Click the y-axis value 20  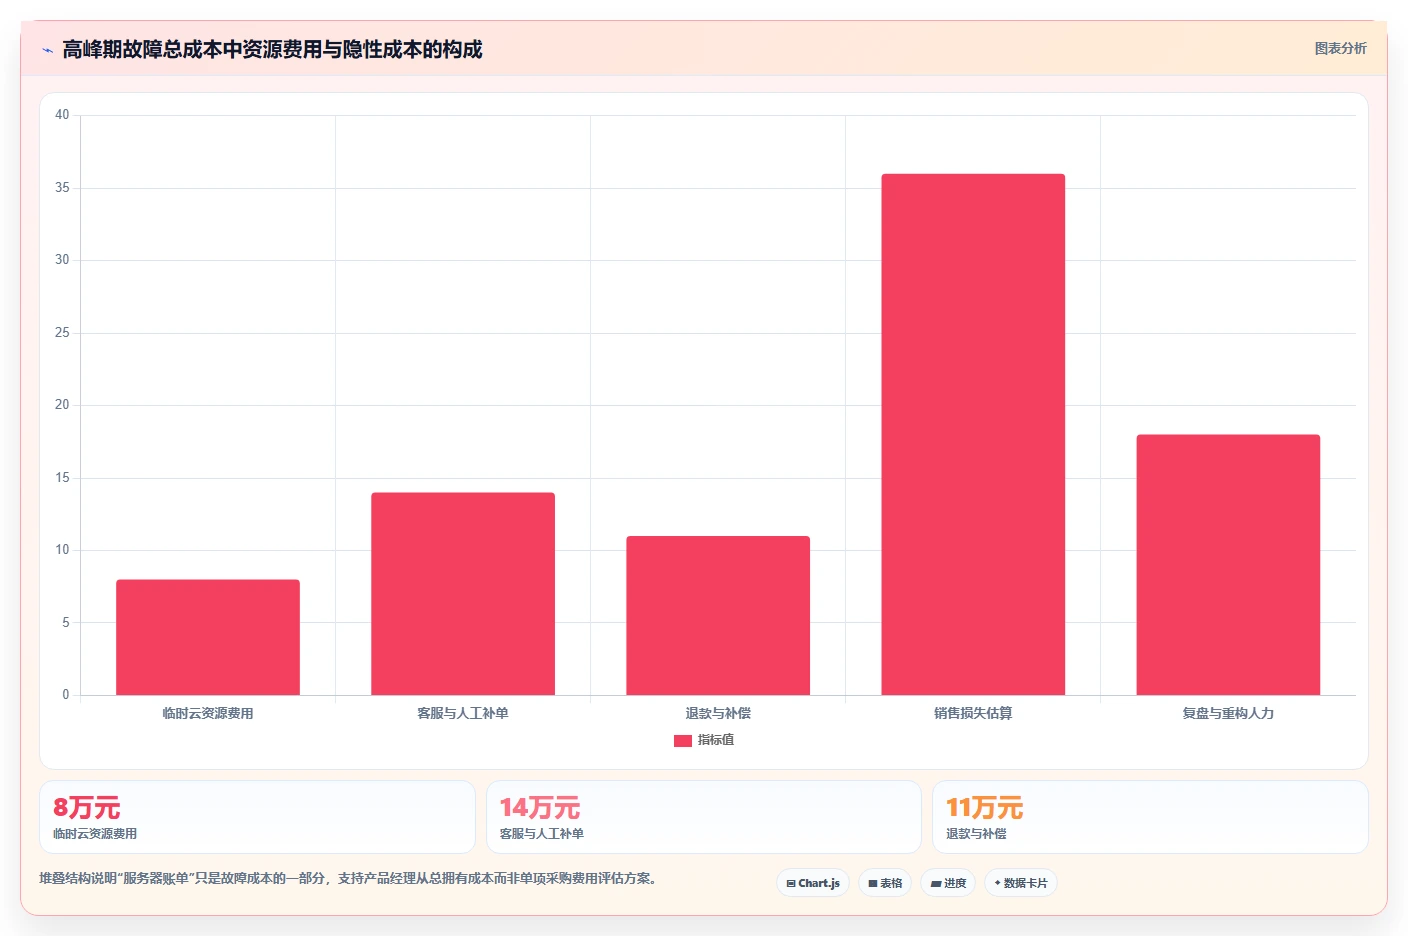[x=62, y=405]
